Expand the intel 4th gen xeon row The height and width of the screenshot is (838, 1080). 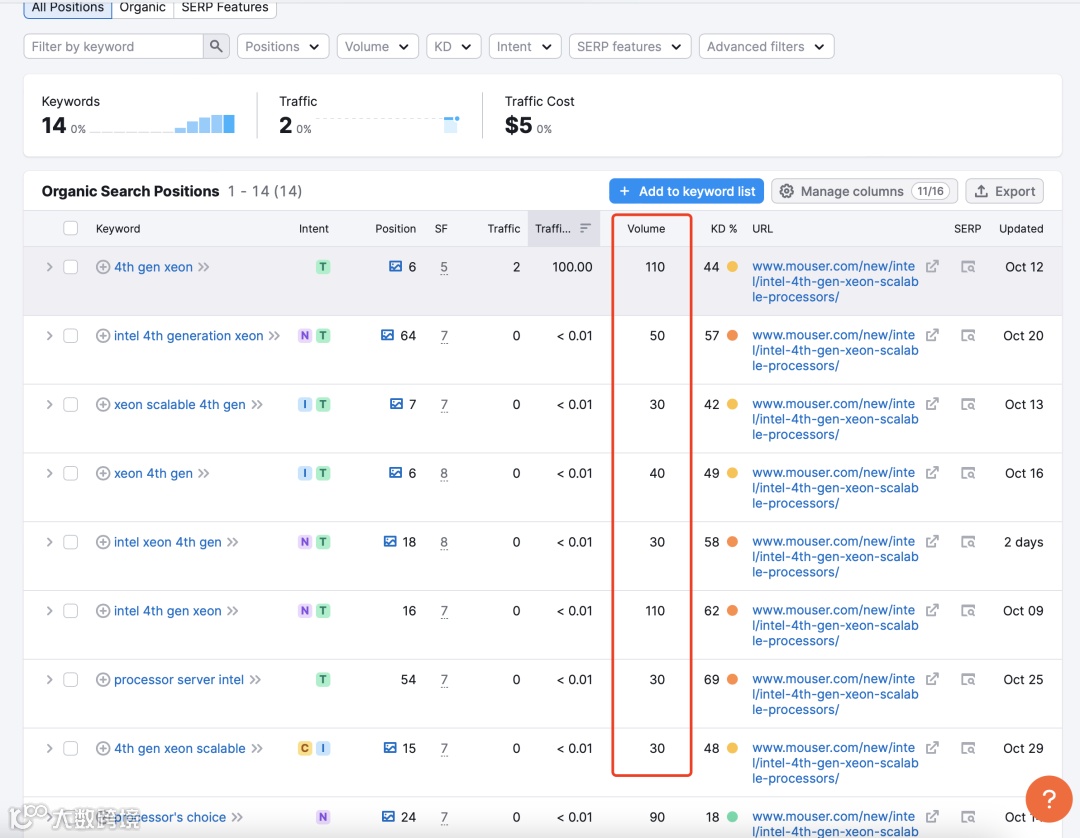point(49,611)
